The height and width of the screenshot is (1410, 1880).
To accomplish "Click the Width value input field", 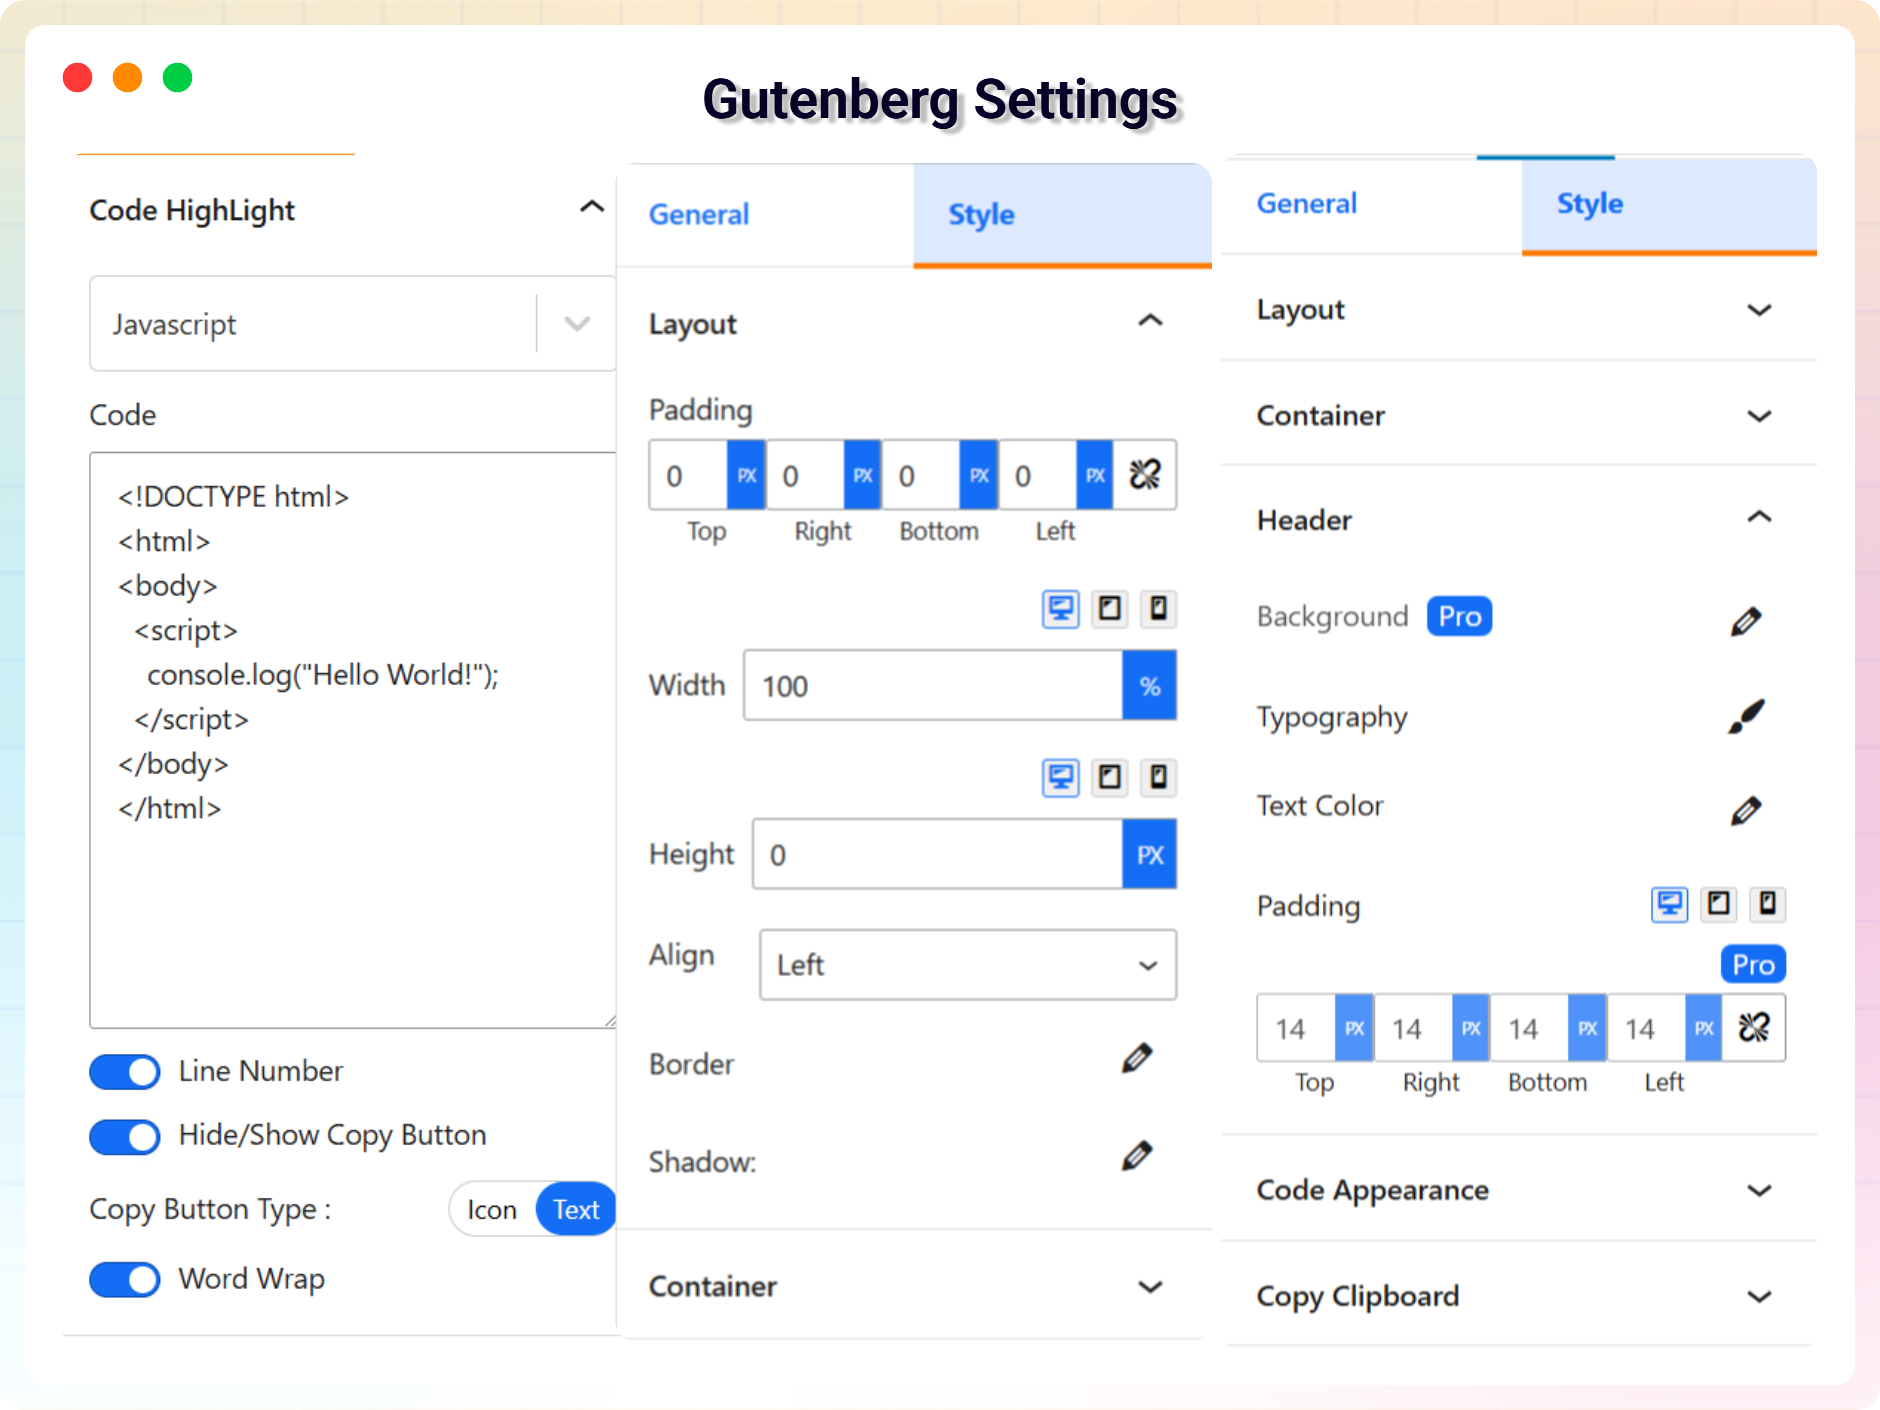I will [x=932, y=686].
